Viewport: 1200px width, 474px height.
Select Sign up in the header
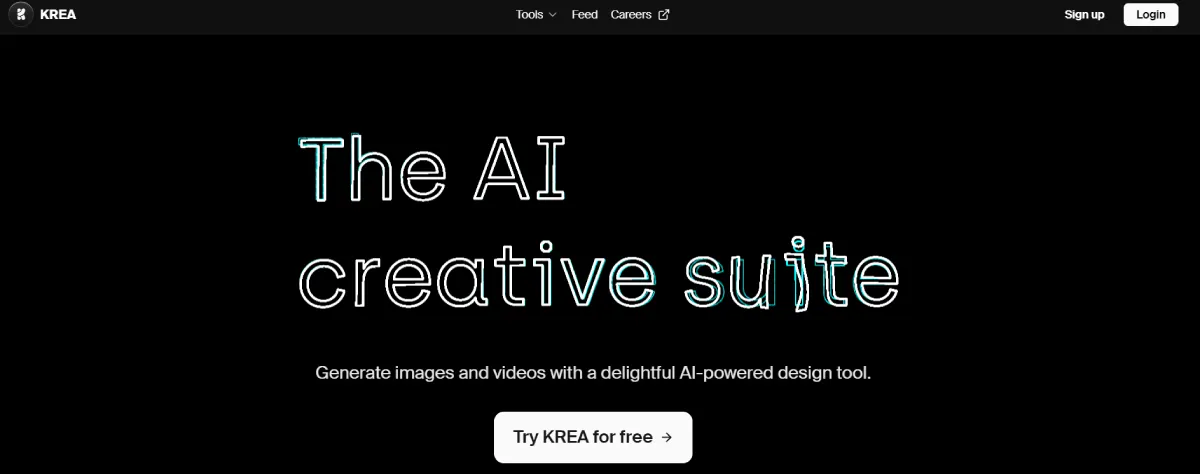click(1084, 15)
